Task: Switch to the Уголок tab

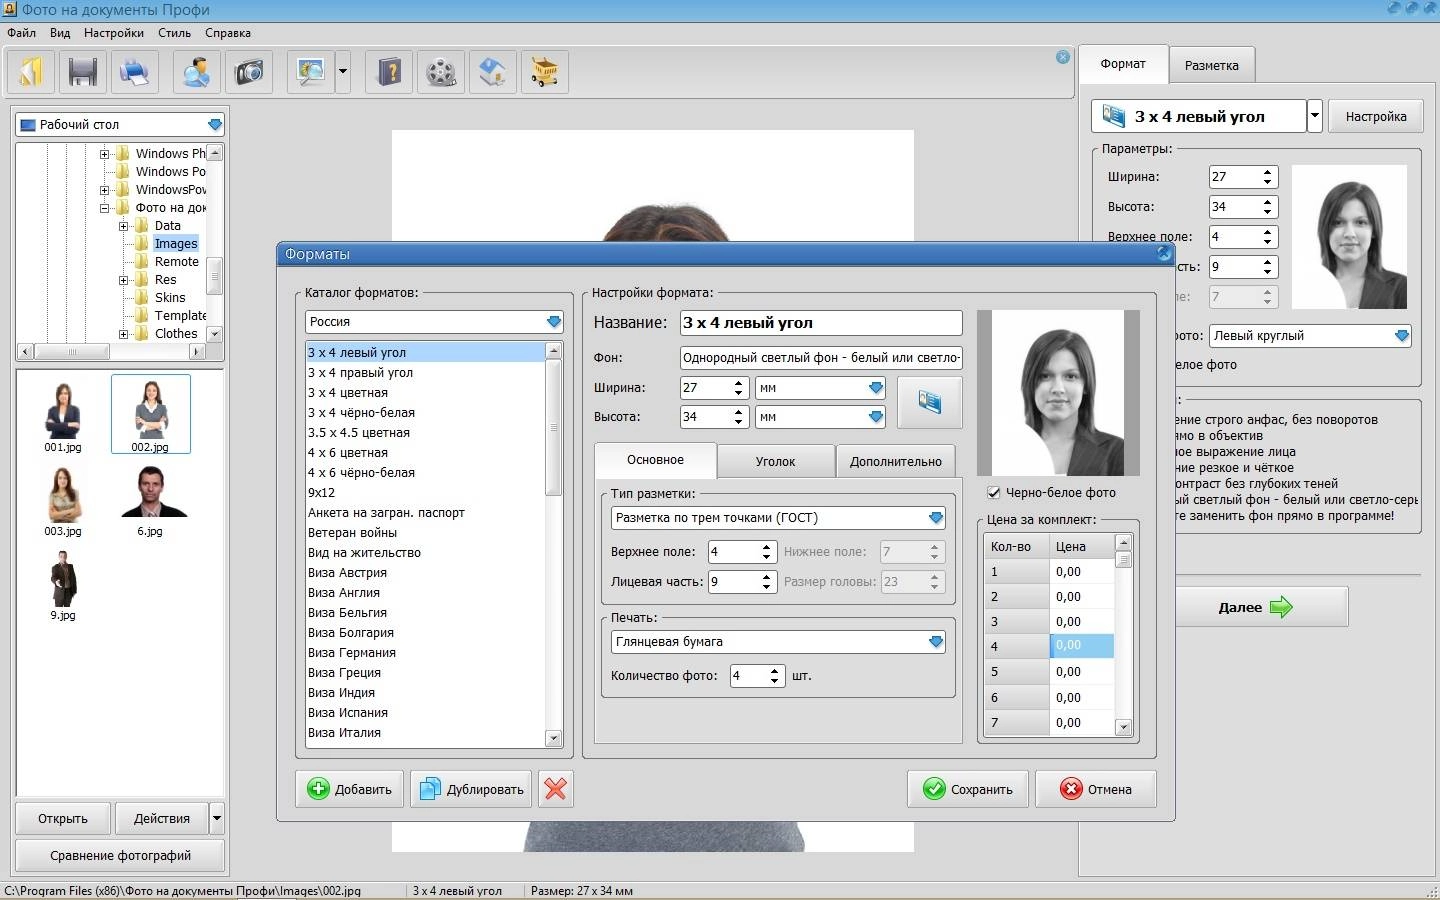Action: (775, 461)
